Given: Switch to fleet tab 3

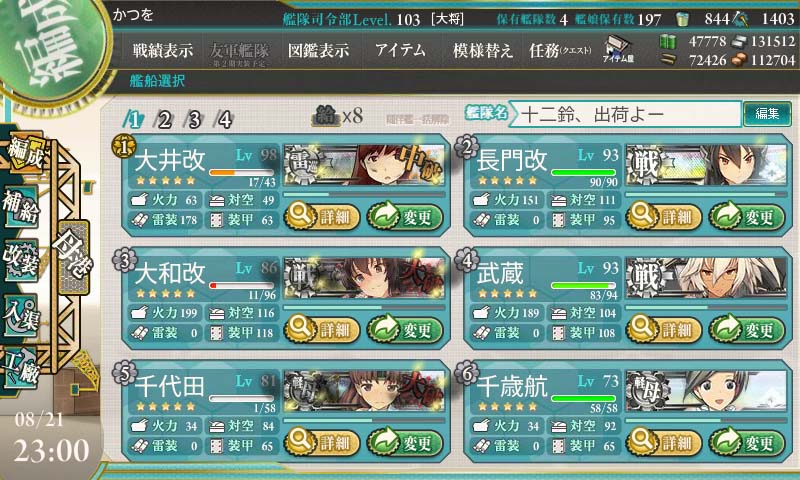Looking at the screenshot, I should click(x=195, y=120).
